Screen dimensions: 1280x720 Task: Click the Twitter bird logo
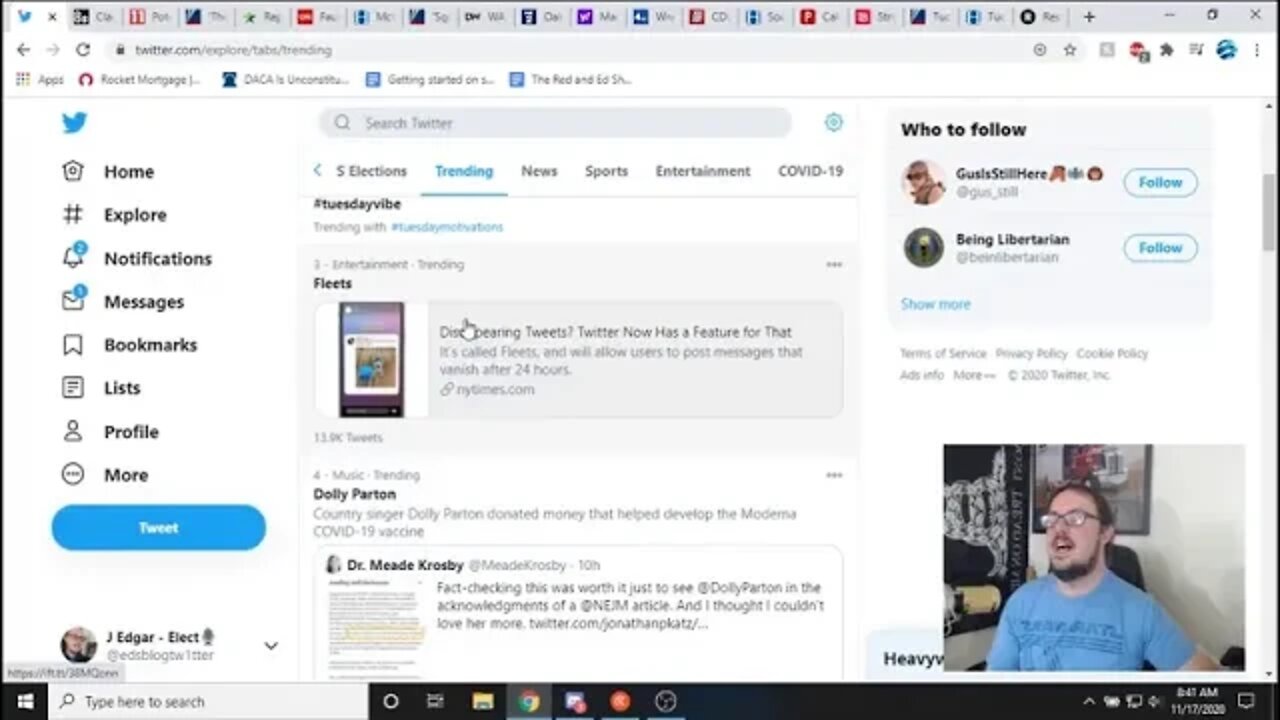(74, 122)
